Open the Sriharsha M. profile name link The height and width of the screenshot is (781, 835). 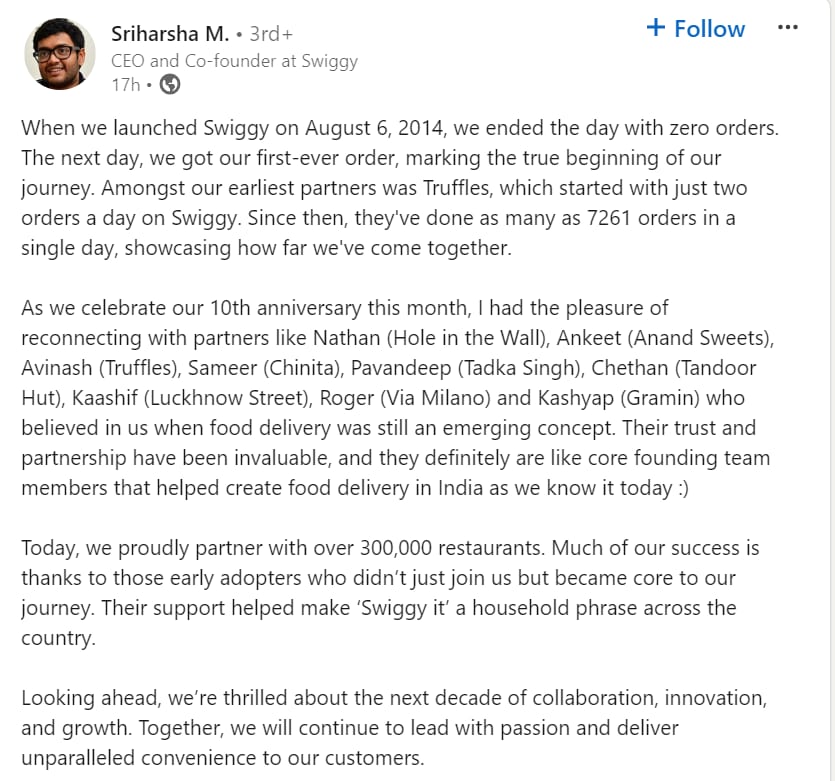pos(169,34)
